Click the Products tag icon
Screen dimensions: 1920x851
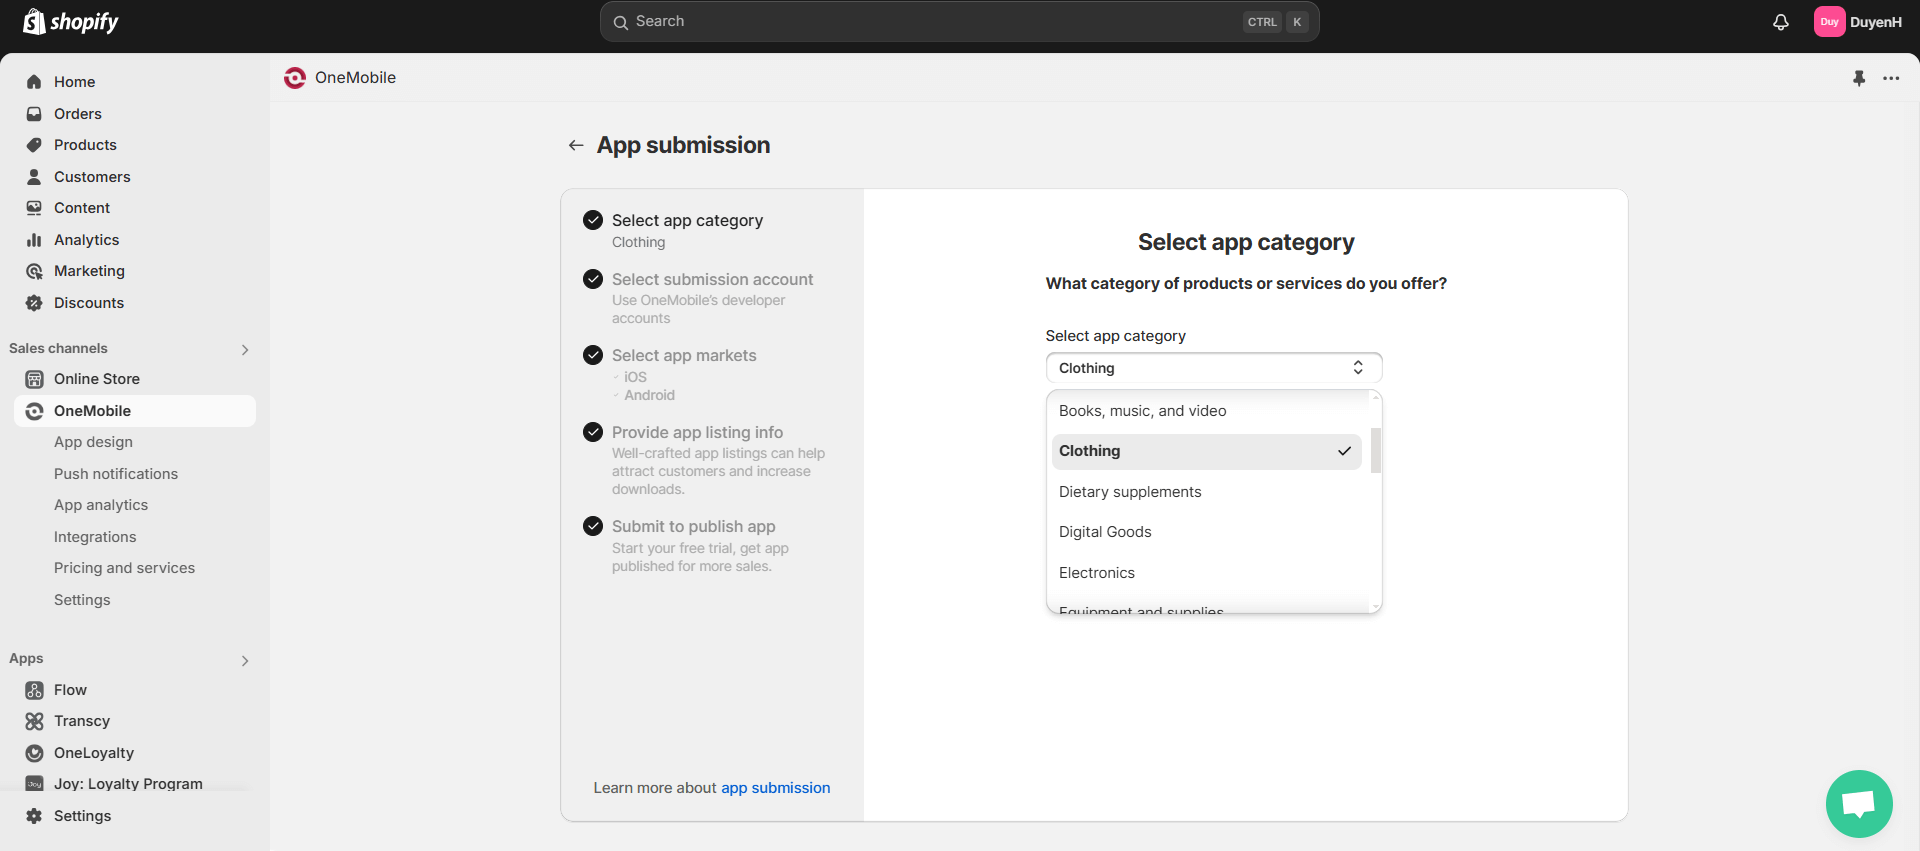tap(34, 145)
